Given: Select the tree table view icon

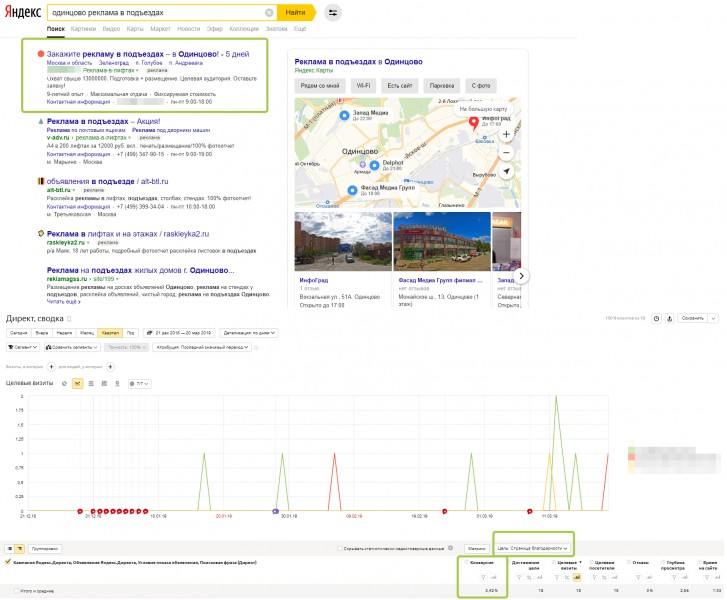Looking at the screenshot, I should (x=19, y=549).
